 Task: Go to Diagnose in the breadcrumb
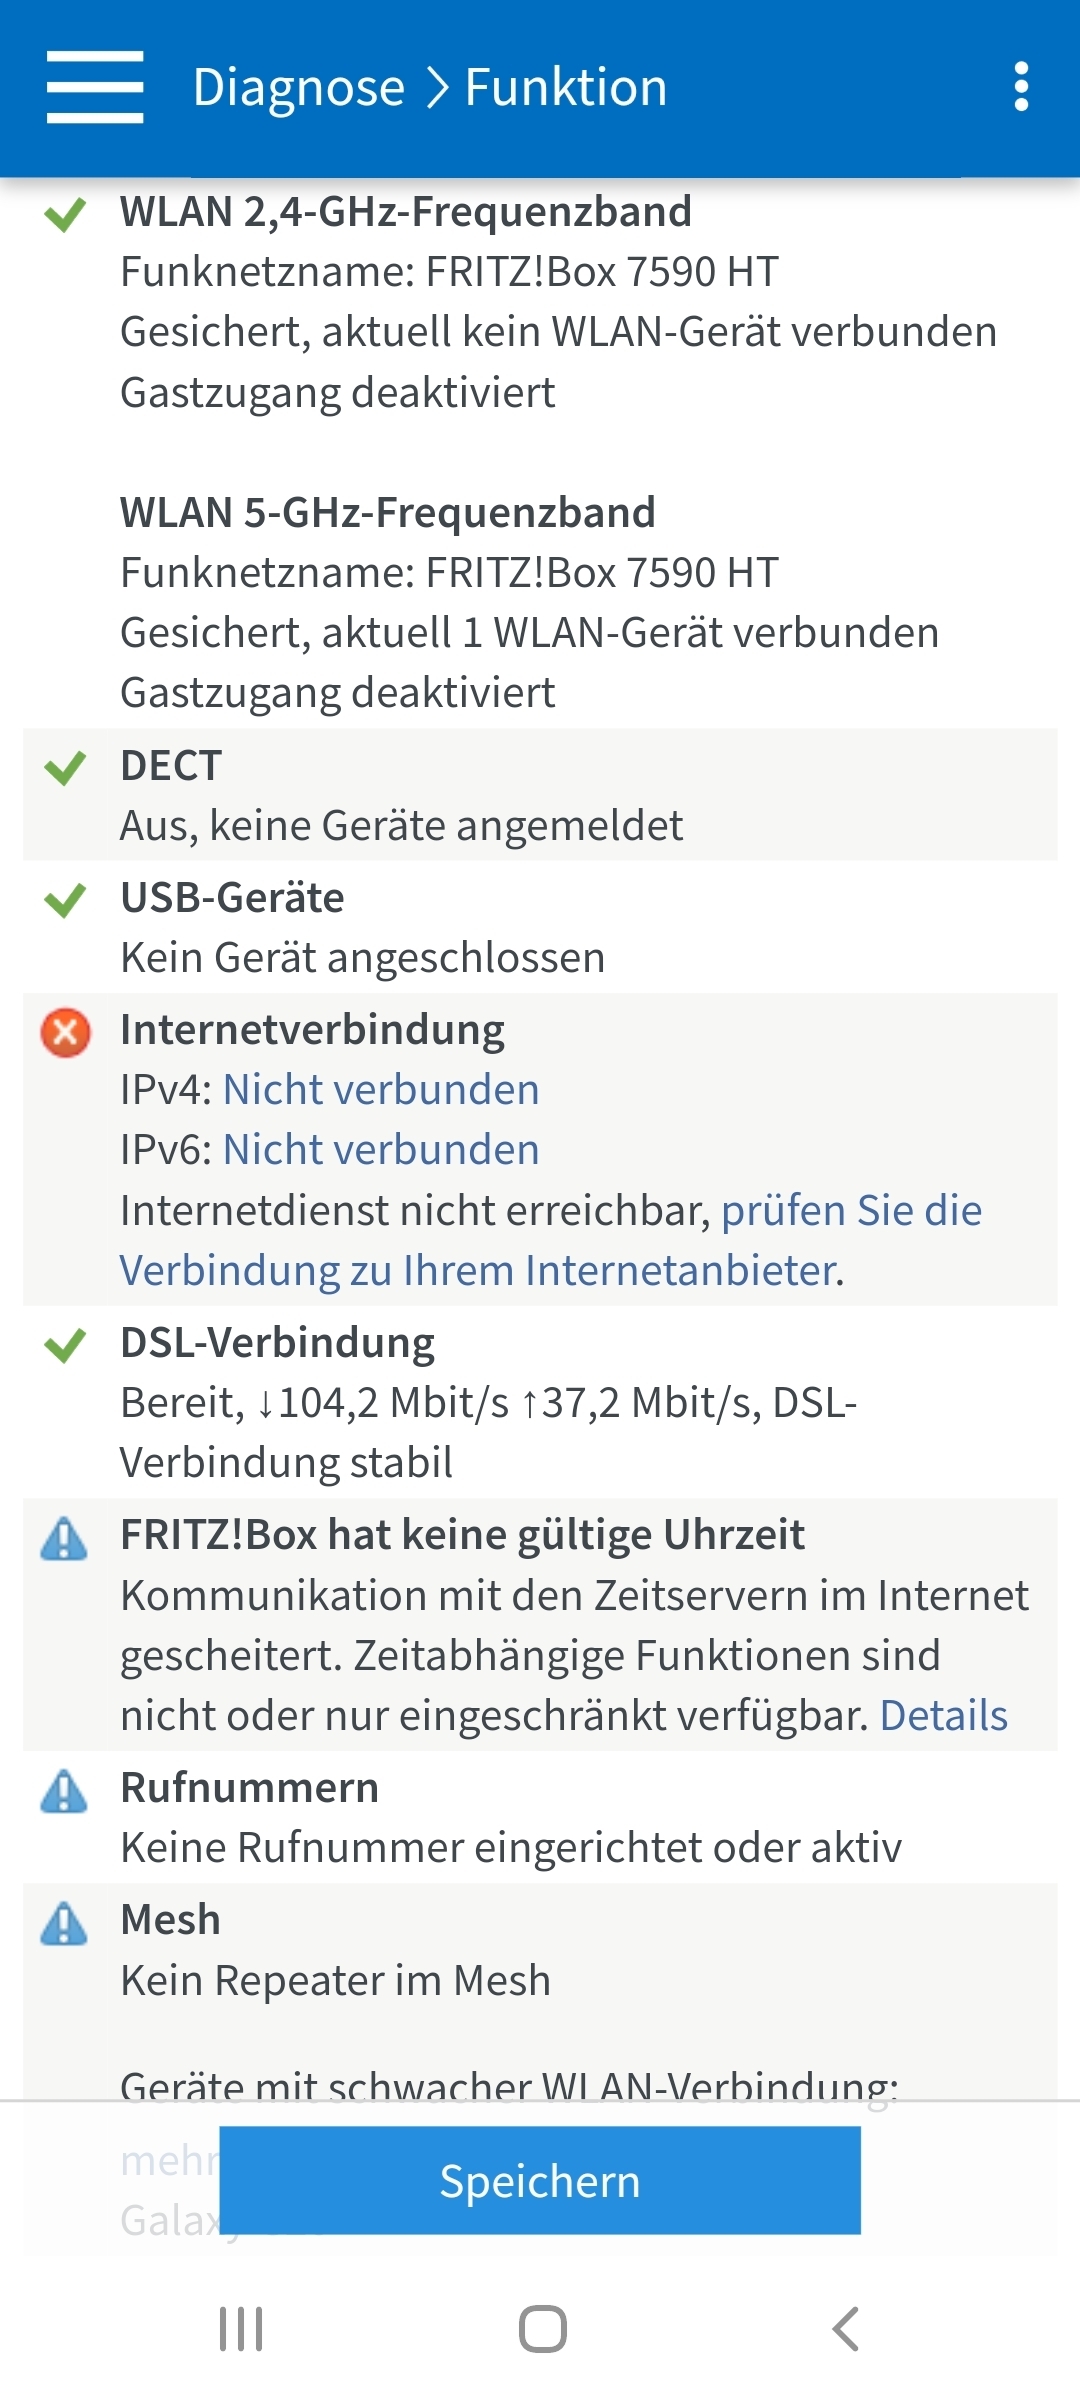click(299, 87)
